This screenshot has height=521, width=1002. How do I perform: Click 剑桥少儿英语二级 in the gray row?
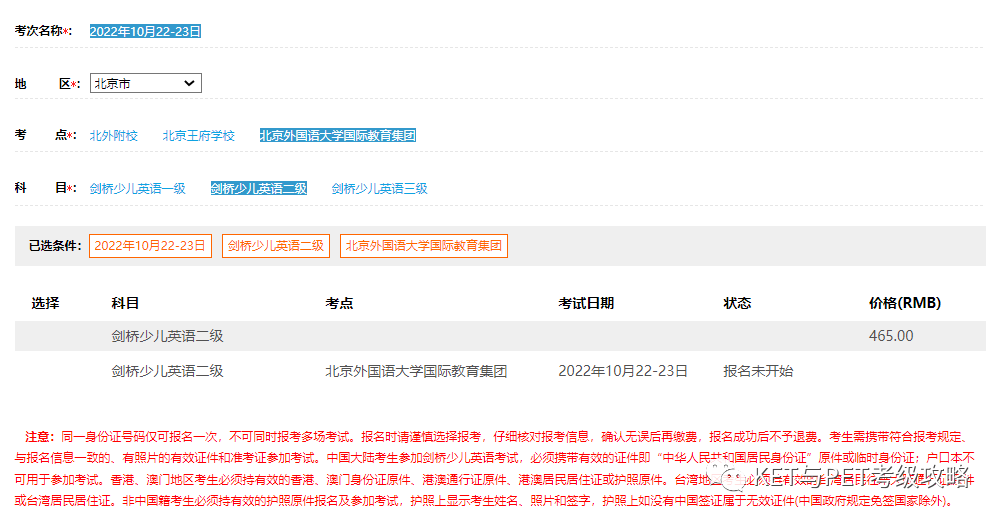167,336
